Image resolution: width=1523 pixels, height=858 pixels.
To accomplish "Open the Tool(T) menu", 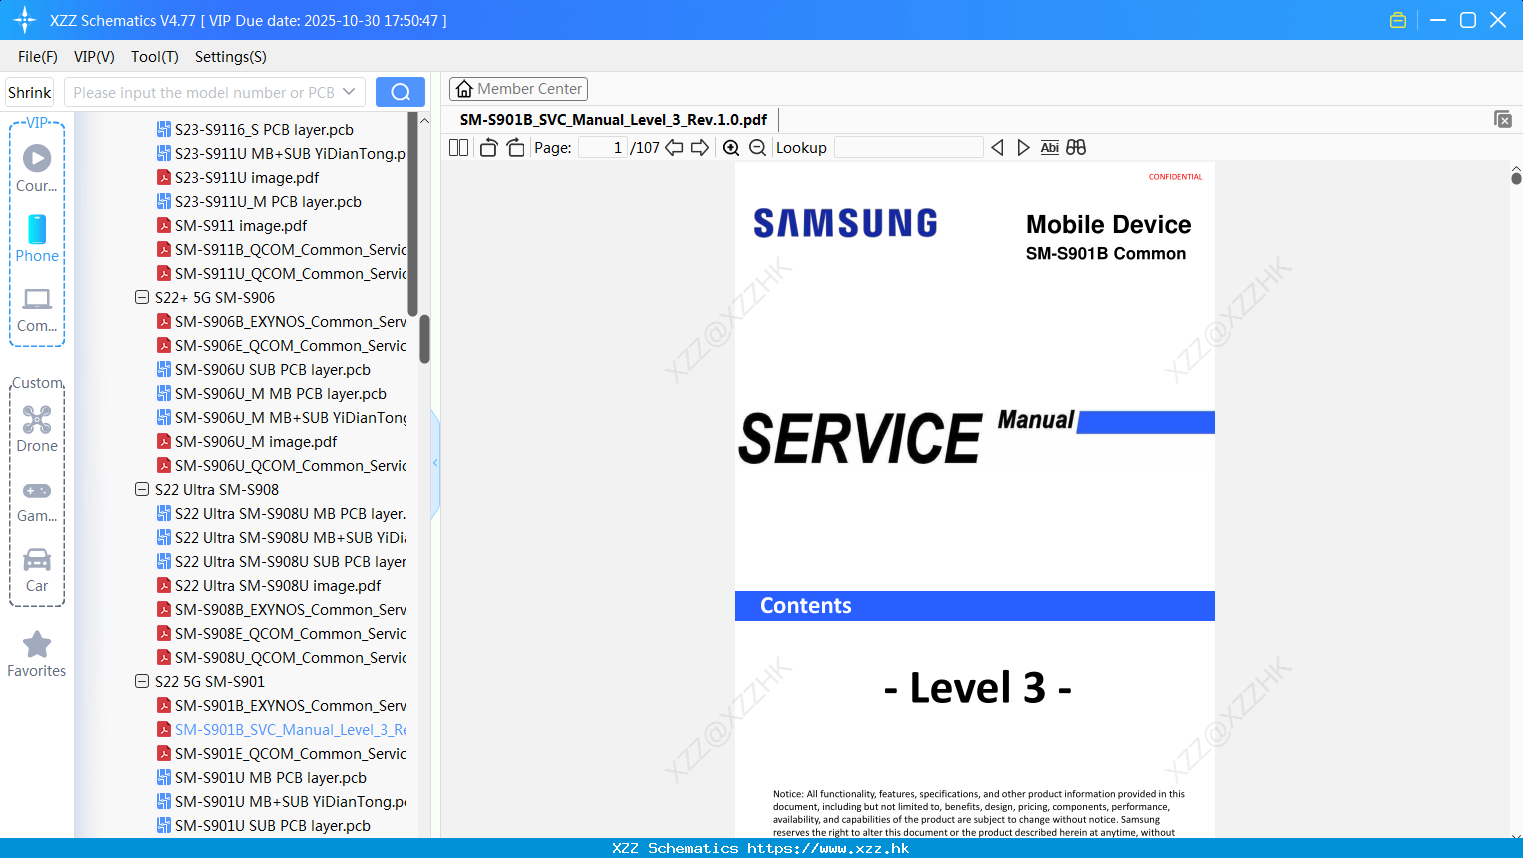I will pyautogui.click(x=155, y=56).
